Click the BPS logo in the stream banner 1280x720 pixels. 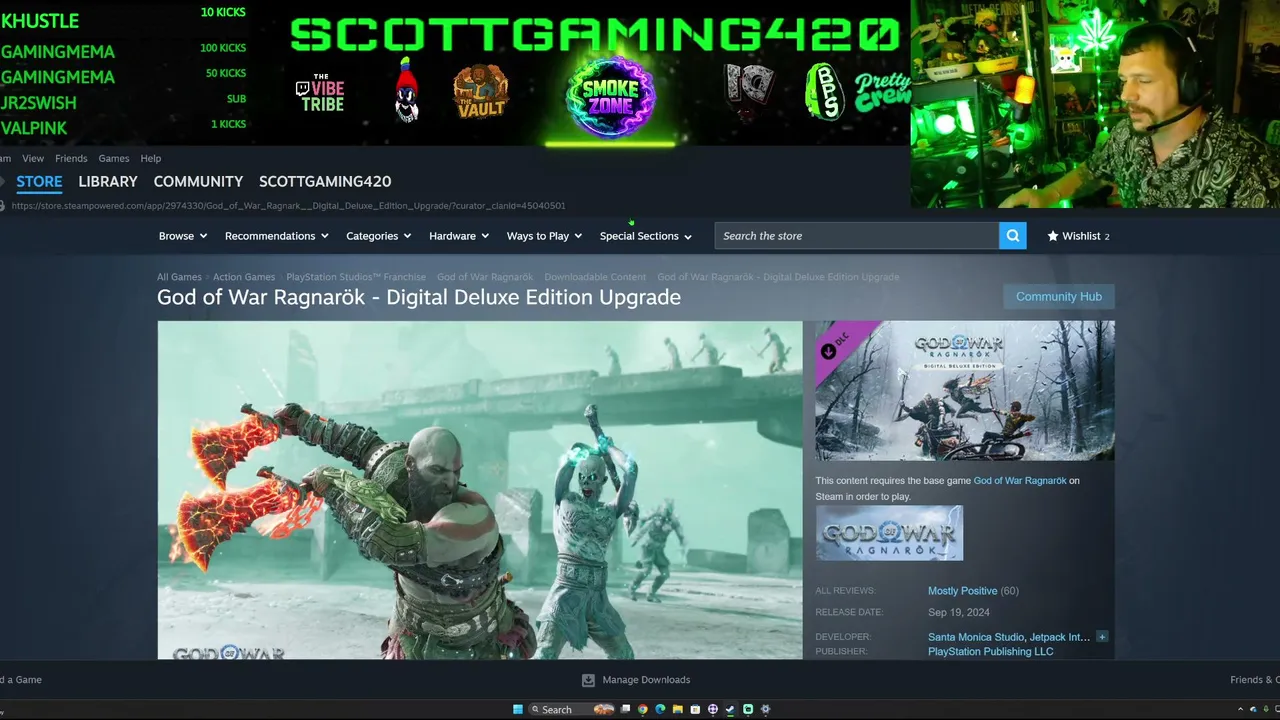coord(825,92)
